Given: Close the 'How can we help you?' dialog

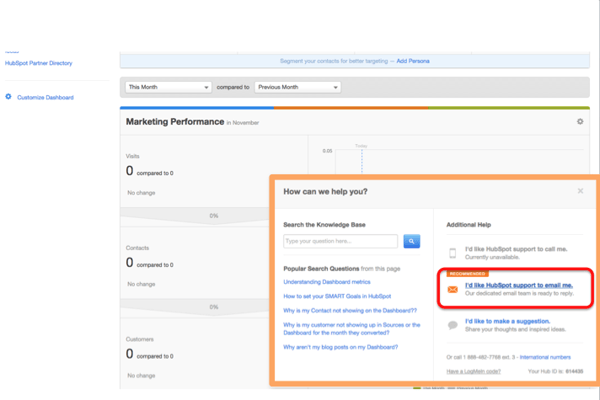Looking at the screenshot, I should [x=580, y=191].
